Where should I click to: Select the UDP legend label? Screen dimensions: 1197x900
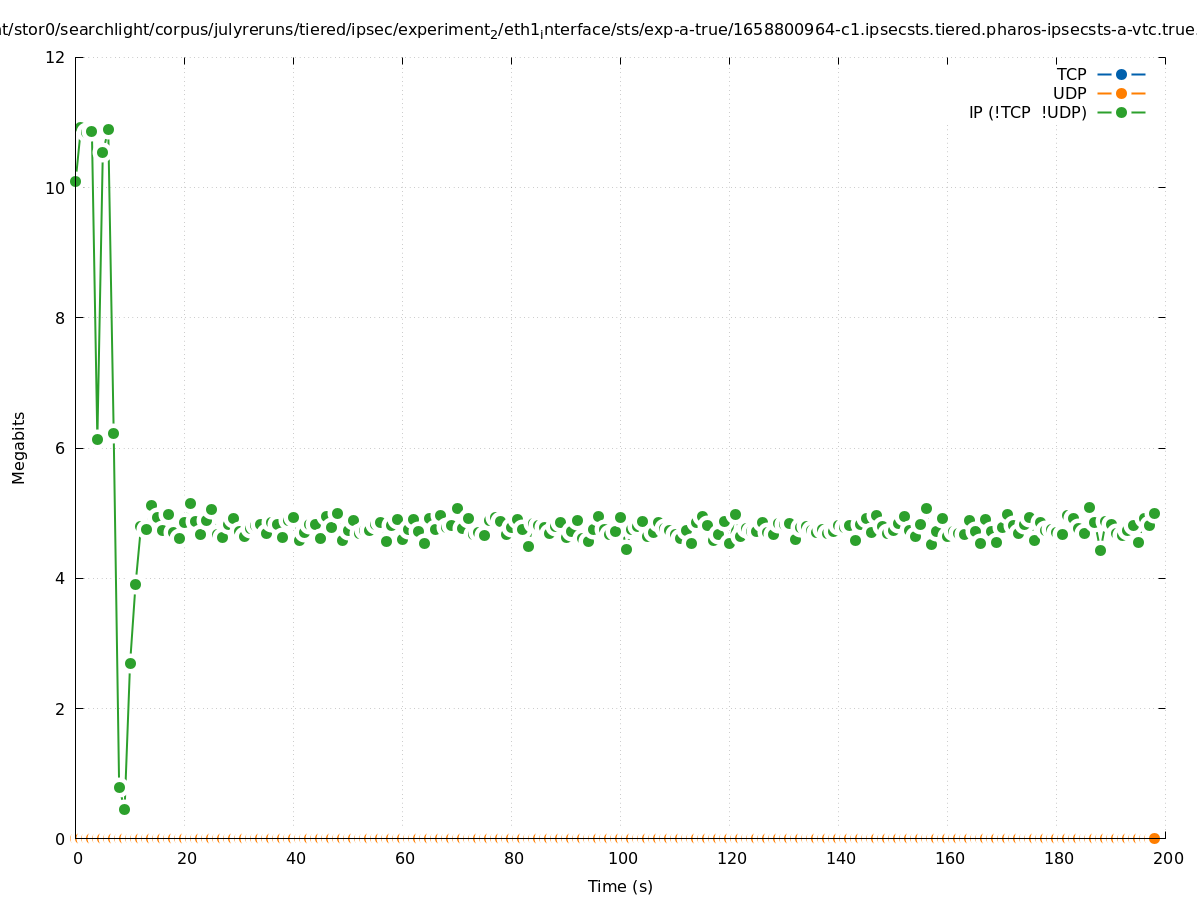(1069, 93)
